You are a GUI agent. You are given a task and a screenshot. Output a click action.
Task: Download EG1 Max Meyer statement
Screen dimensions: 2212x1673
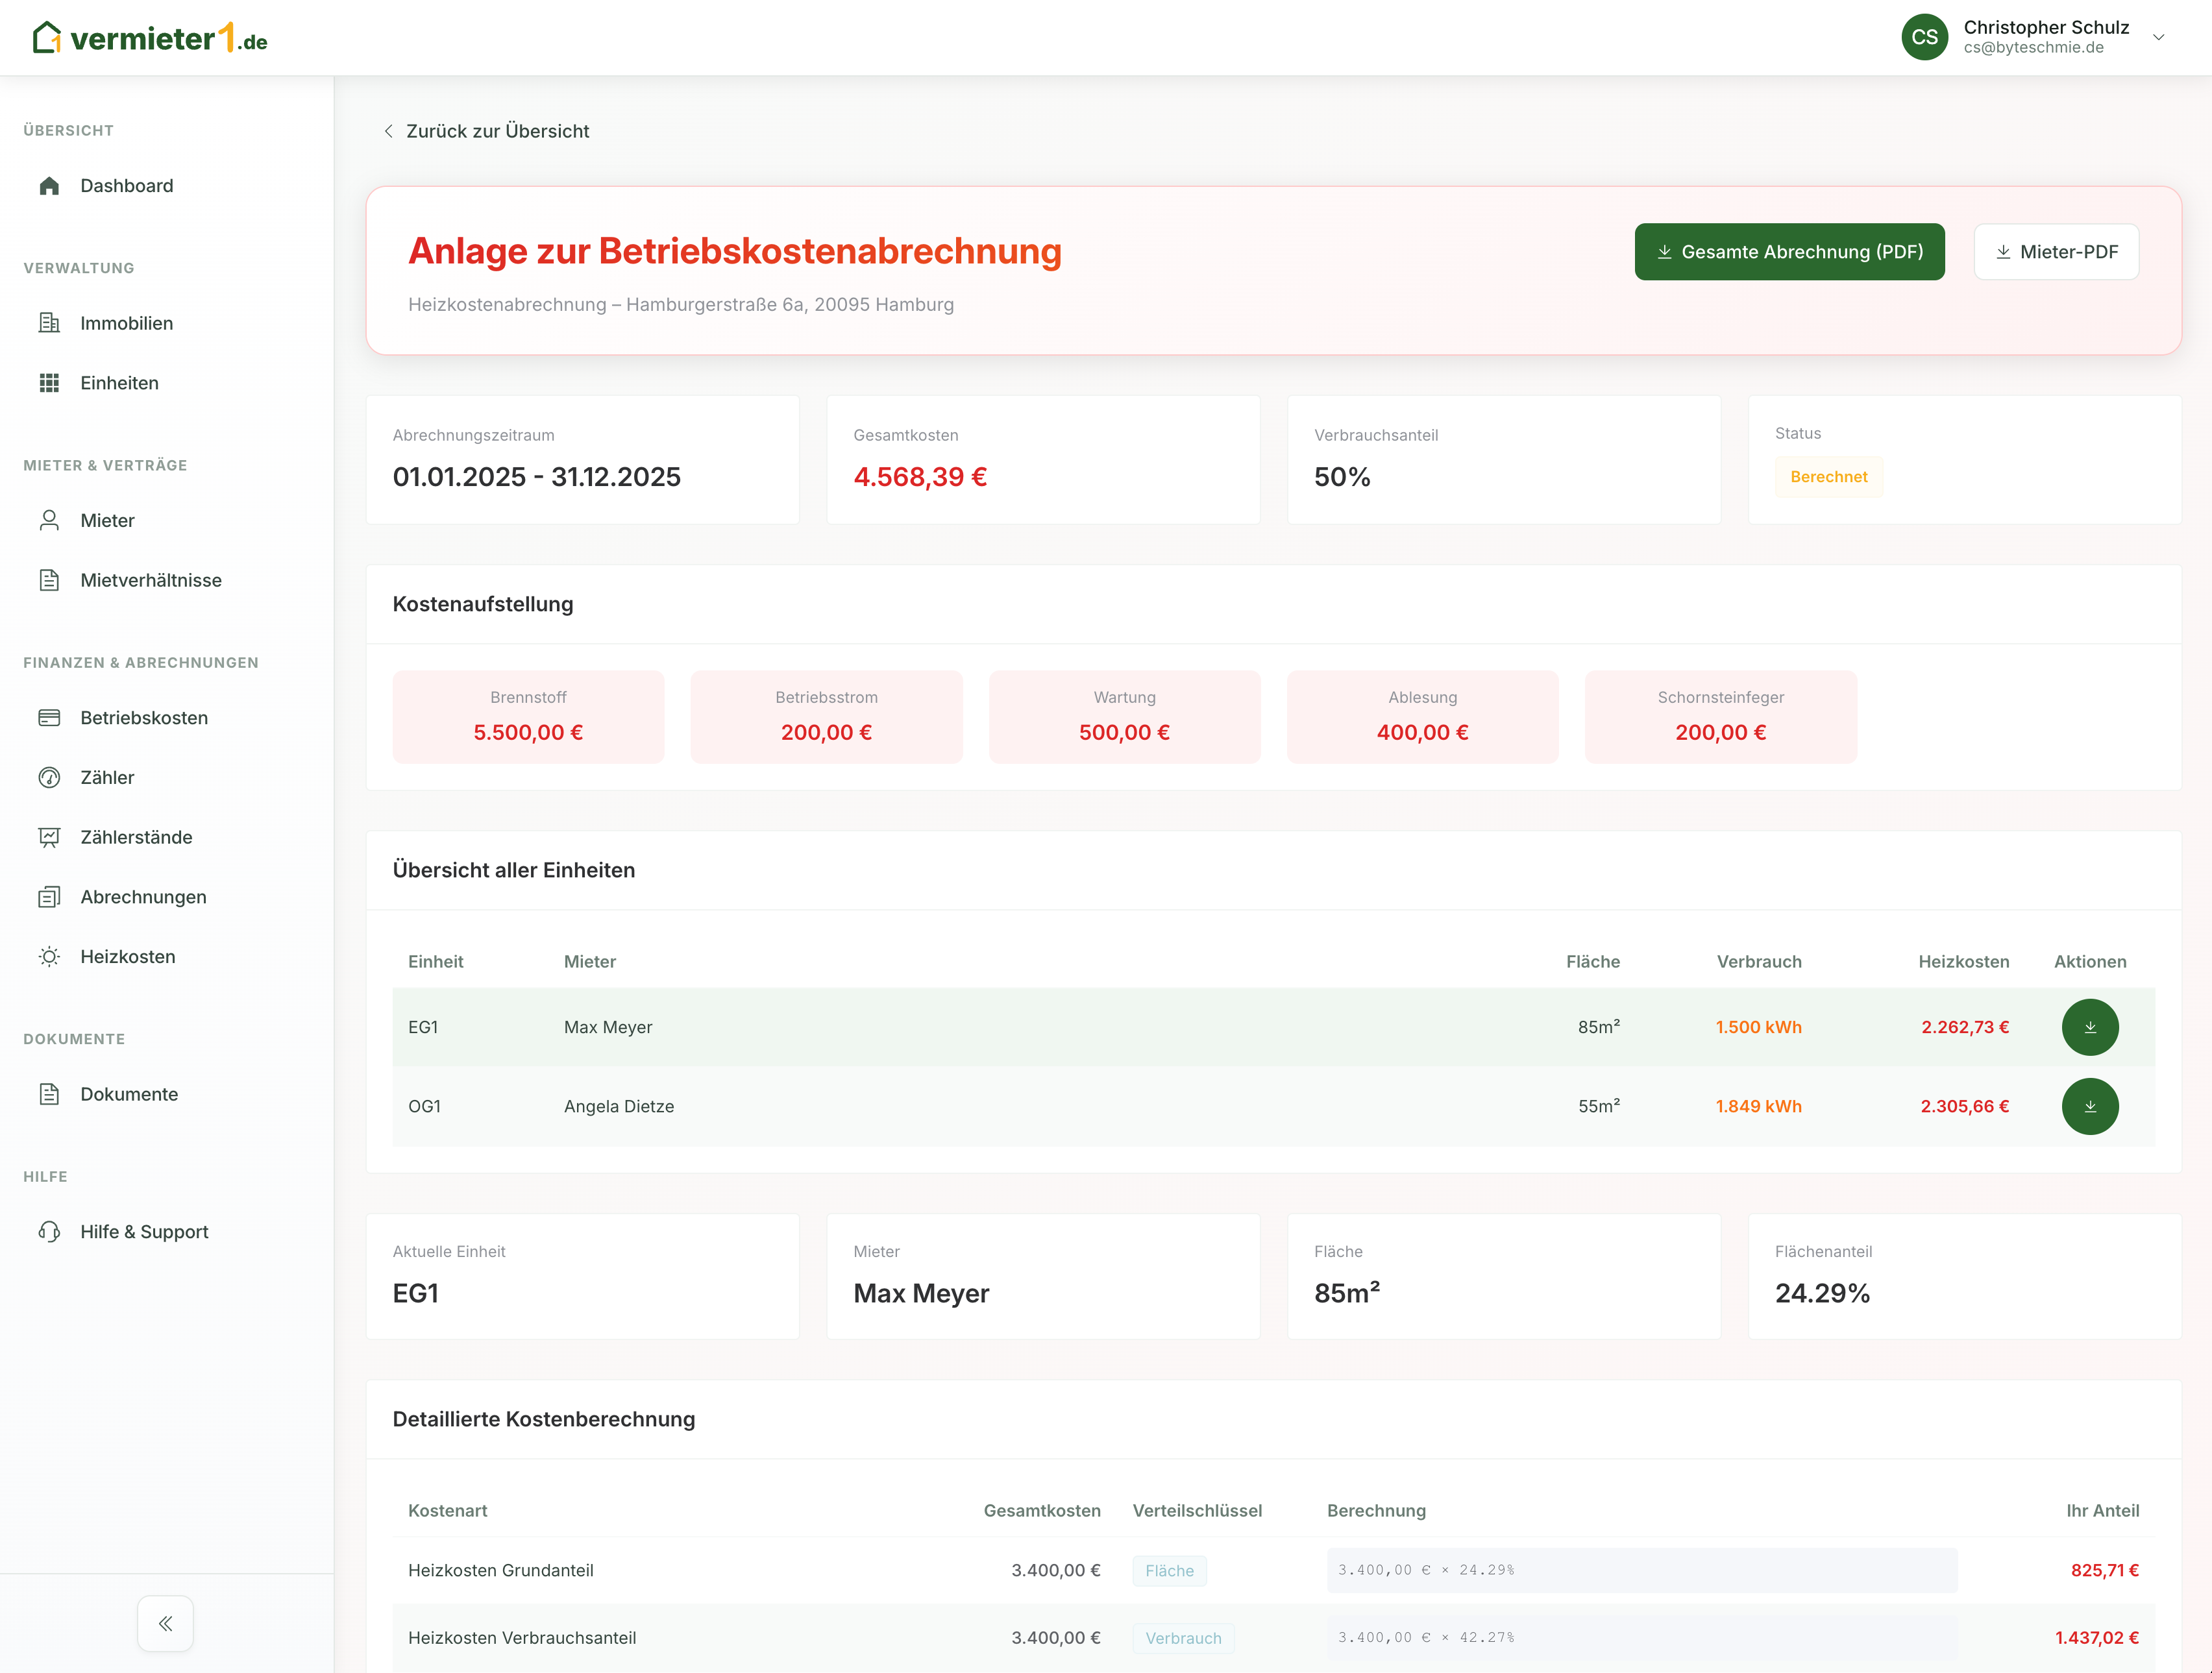point(2089,1027)
